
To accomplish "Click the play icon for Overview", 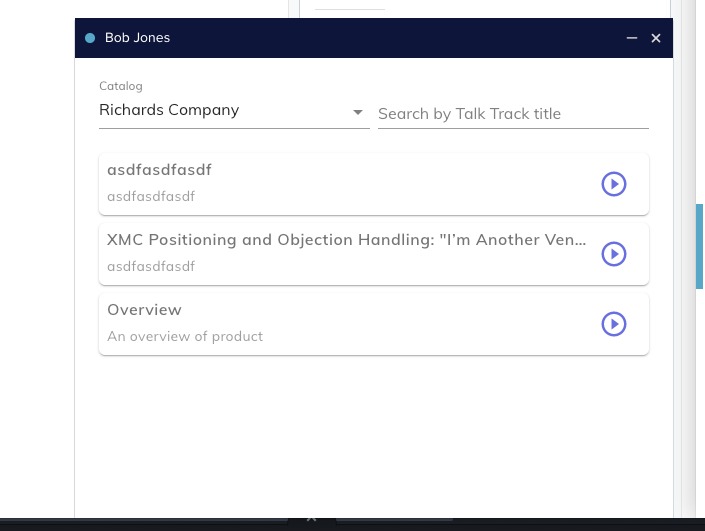I will tap(613, 324).
